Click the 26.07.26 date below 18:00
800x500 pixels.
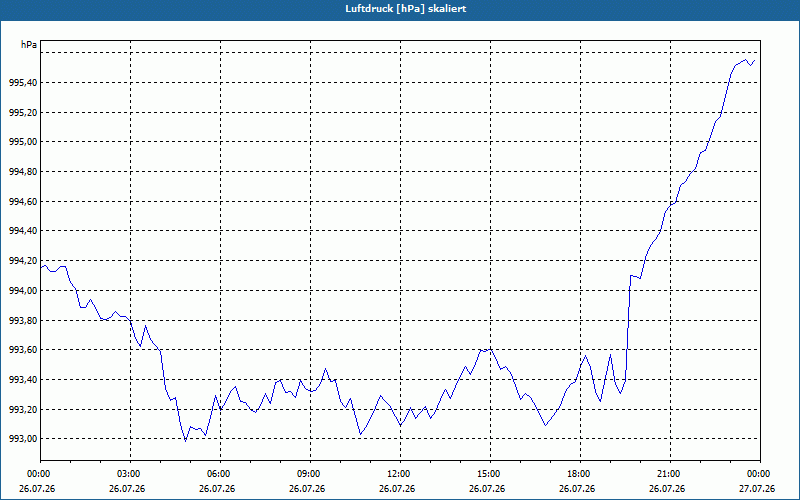tap(577, 489)
